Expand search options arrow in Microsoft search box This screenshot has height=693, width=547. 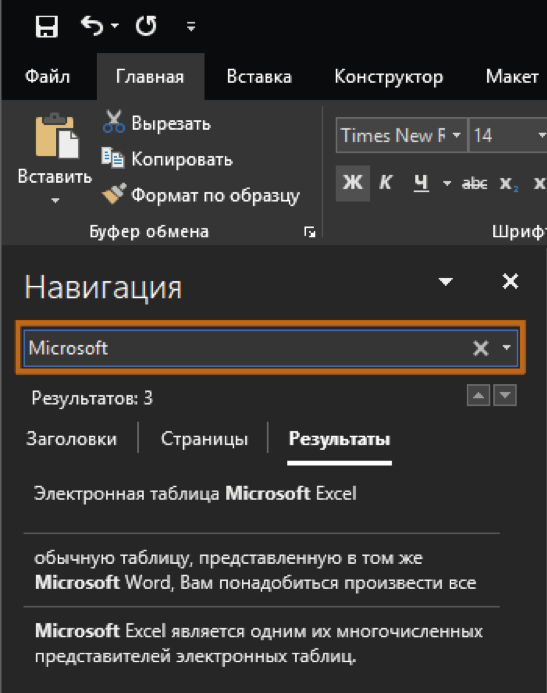click(x=506, y=347)
